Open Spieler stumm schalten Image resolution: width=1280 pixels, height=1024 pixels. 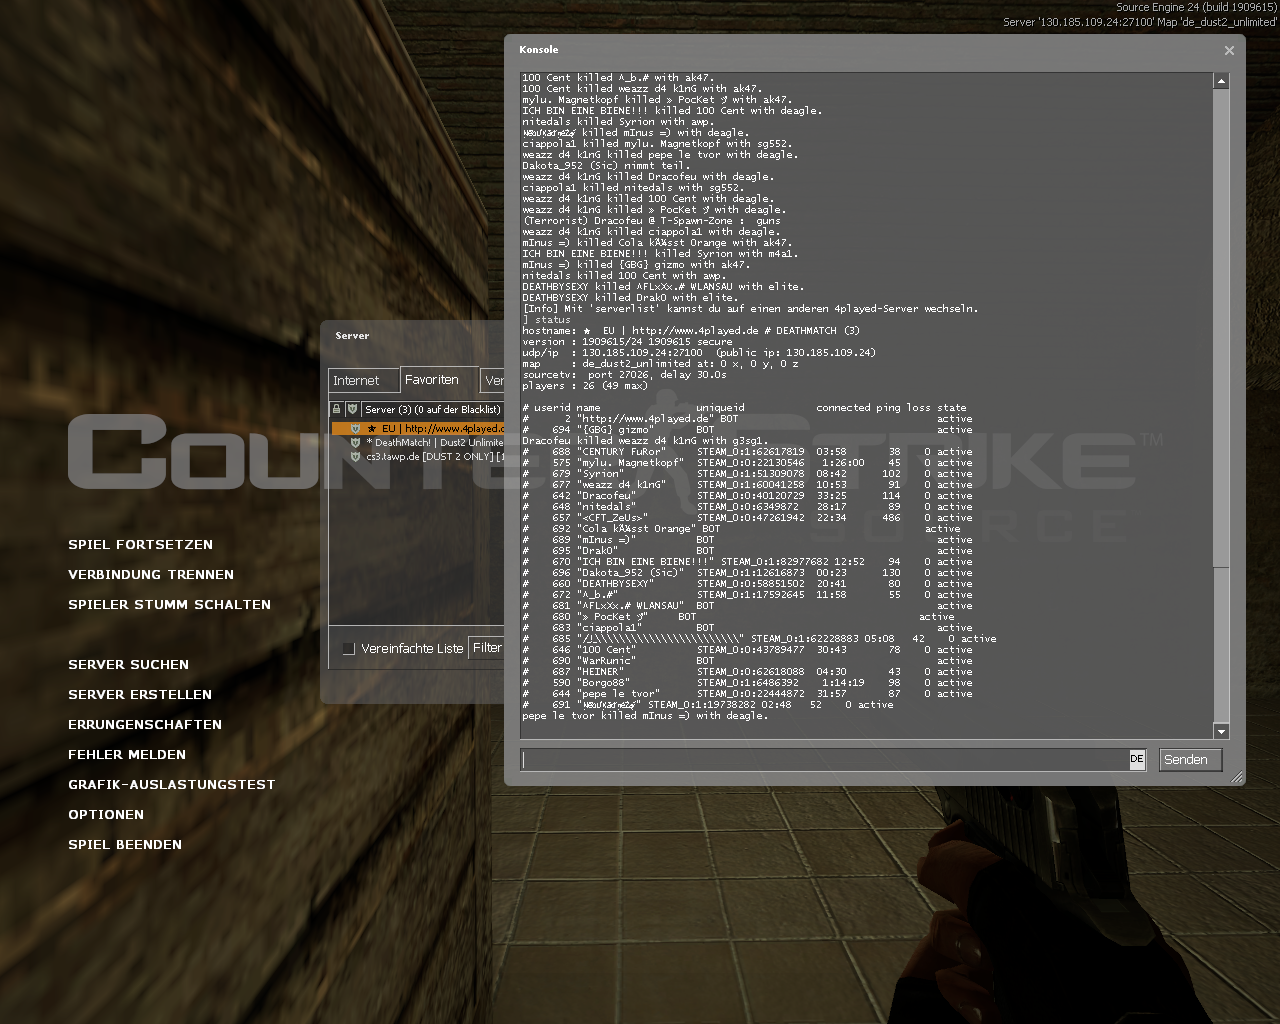(x=169, y=605)
